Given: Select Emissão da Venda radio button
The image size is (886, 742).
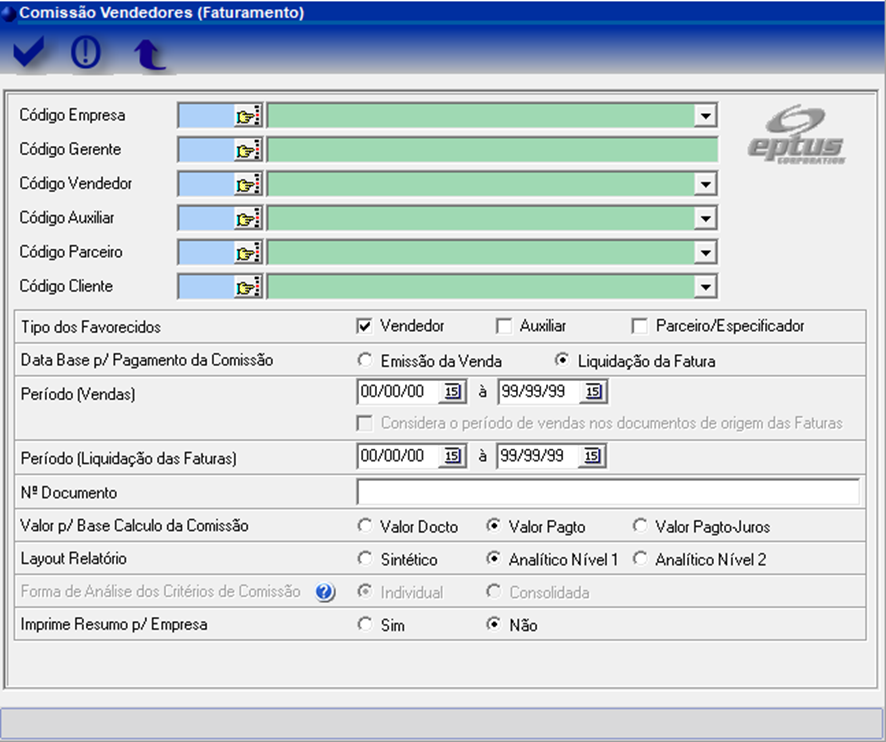Looking at the screenshot, I should pos(365,360).
